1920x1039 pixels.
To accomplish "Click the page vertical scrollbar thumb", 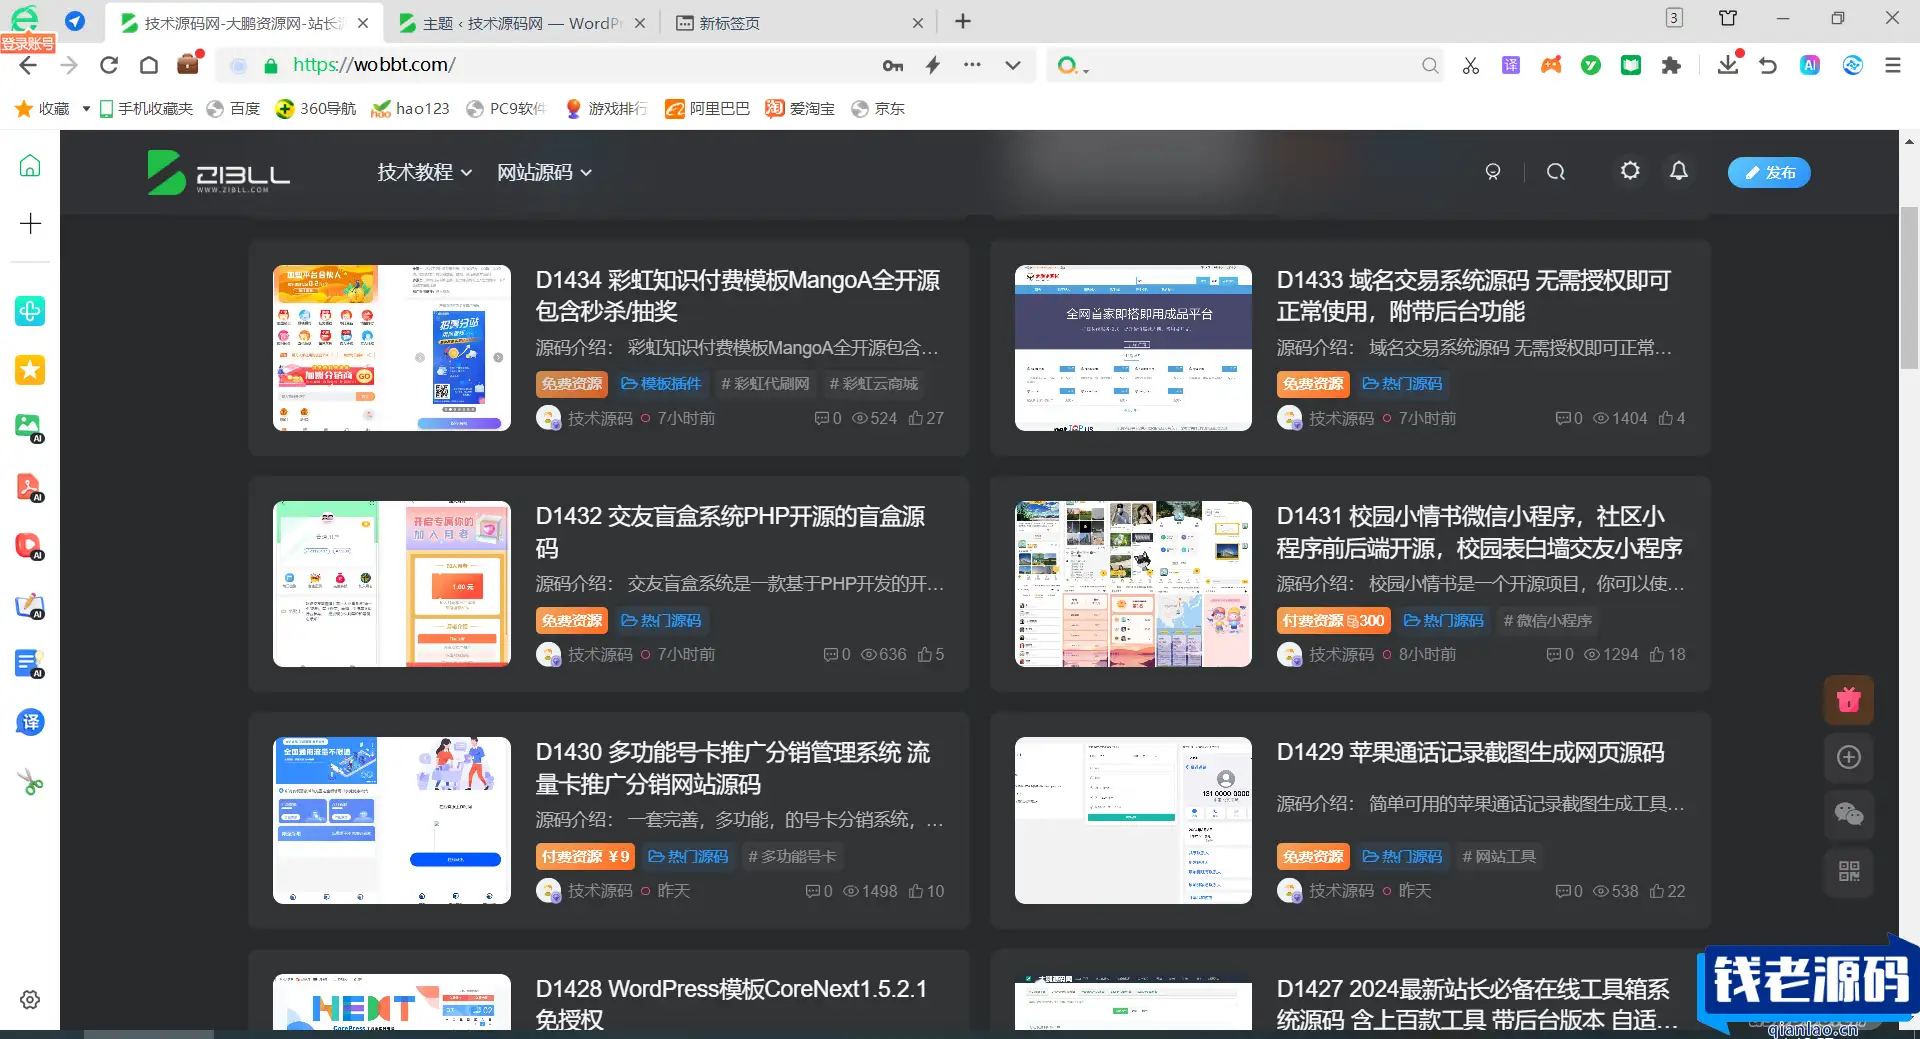I will click(1909, 288).
